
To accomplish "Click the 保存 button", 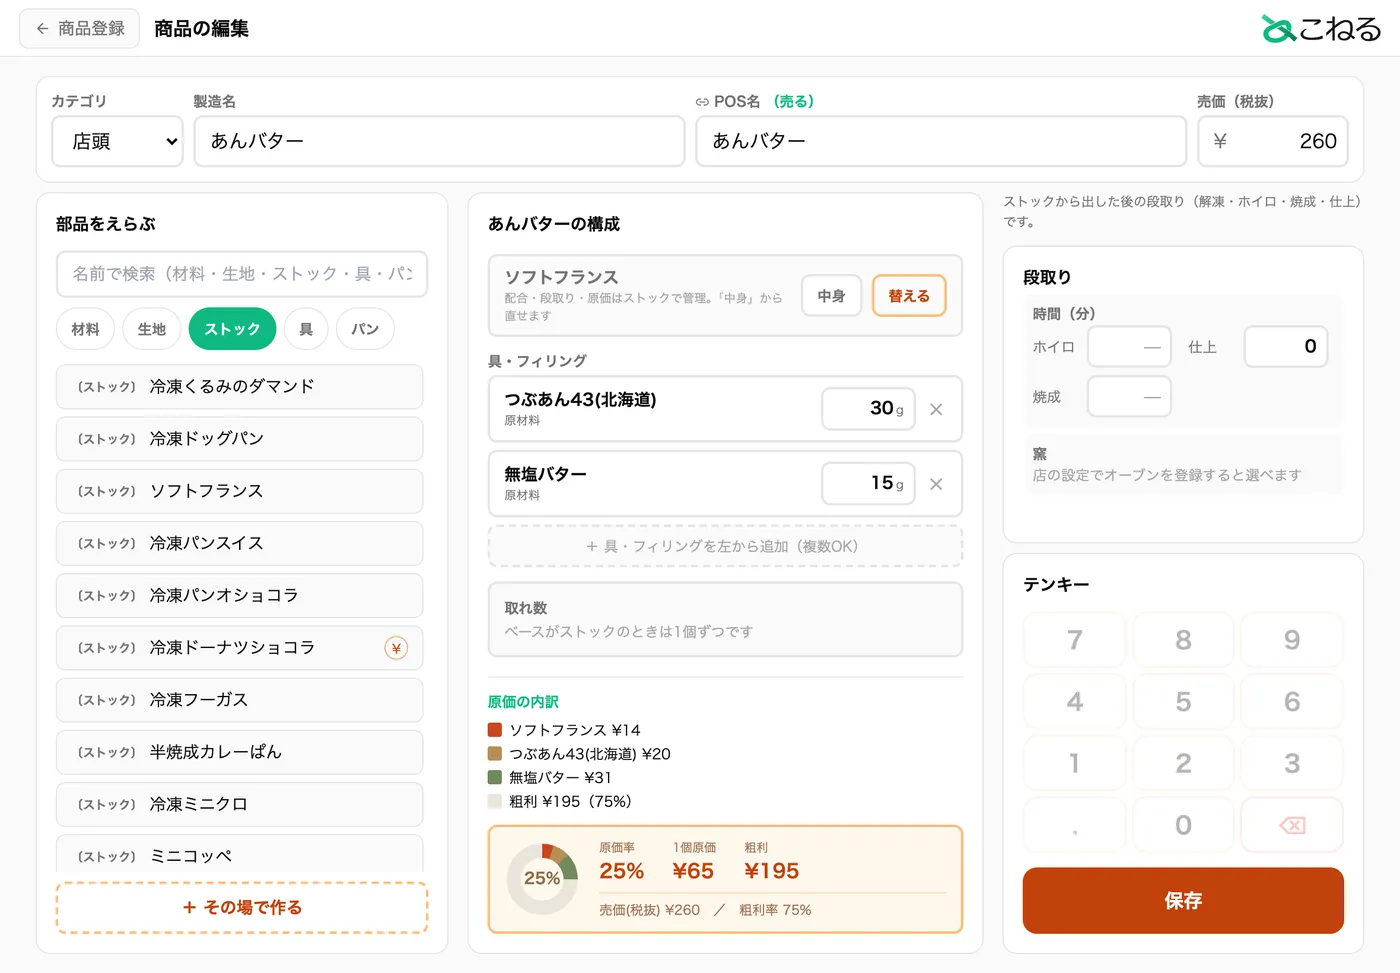I will 1183,901.
